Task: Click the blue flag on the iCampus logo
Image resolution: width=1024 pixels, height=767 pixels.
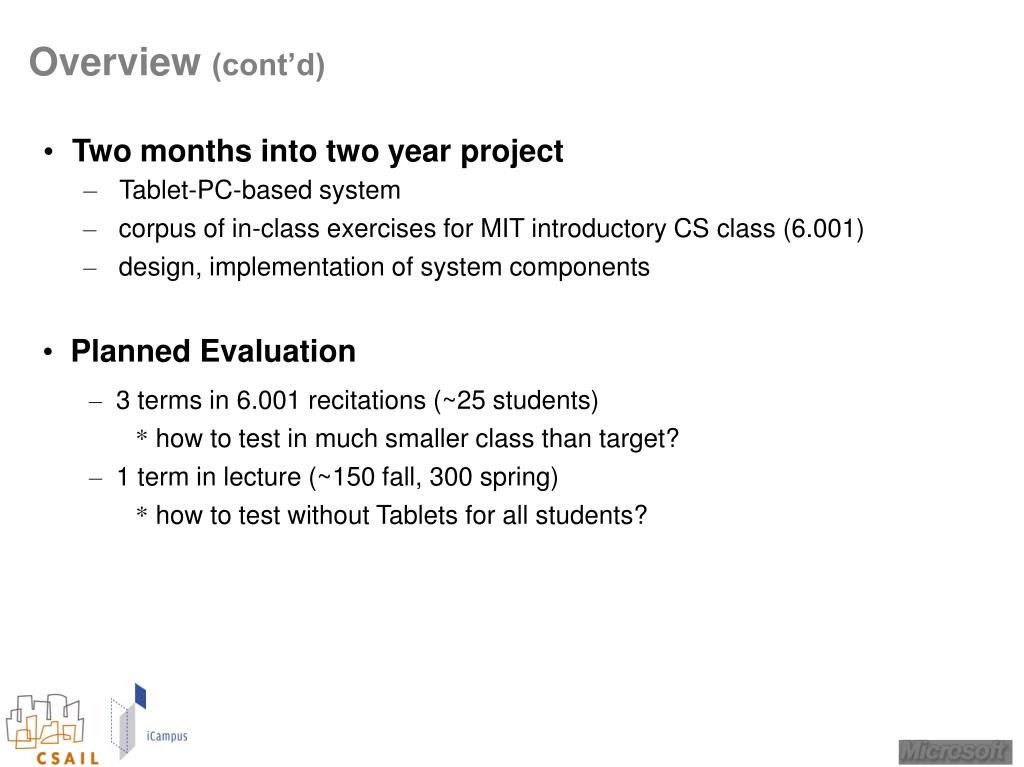Action: 140,696
